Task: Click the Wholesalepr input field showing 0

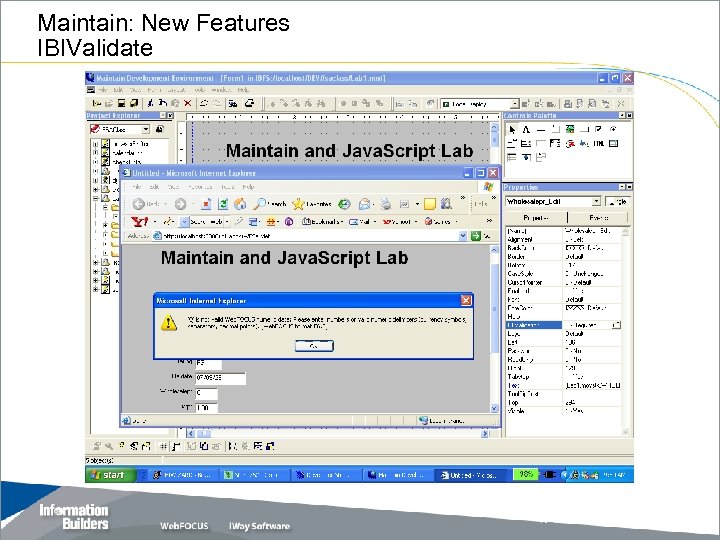Action: coord(206,393)
